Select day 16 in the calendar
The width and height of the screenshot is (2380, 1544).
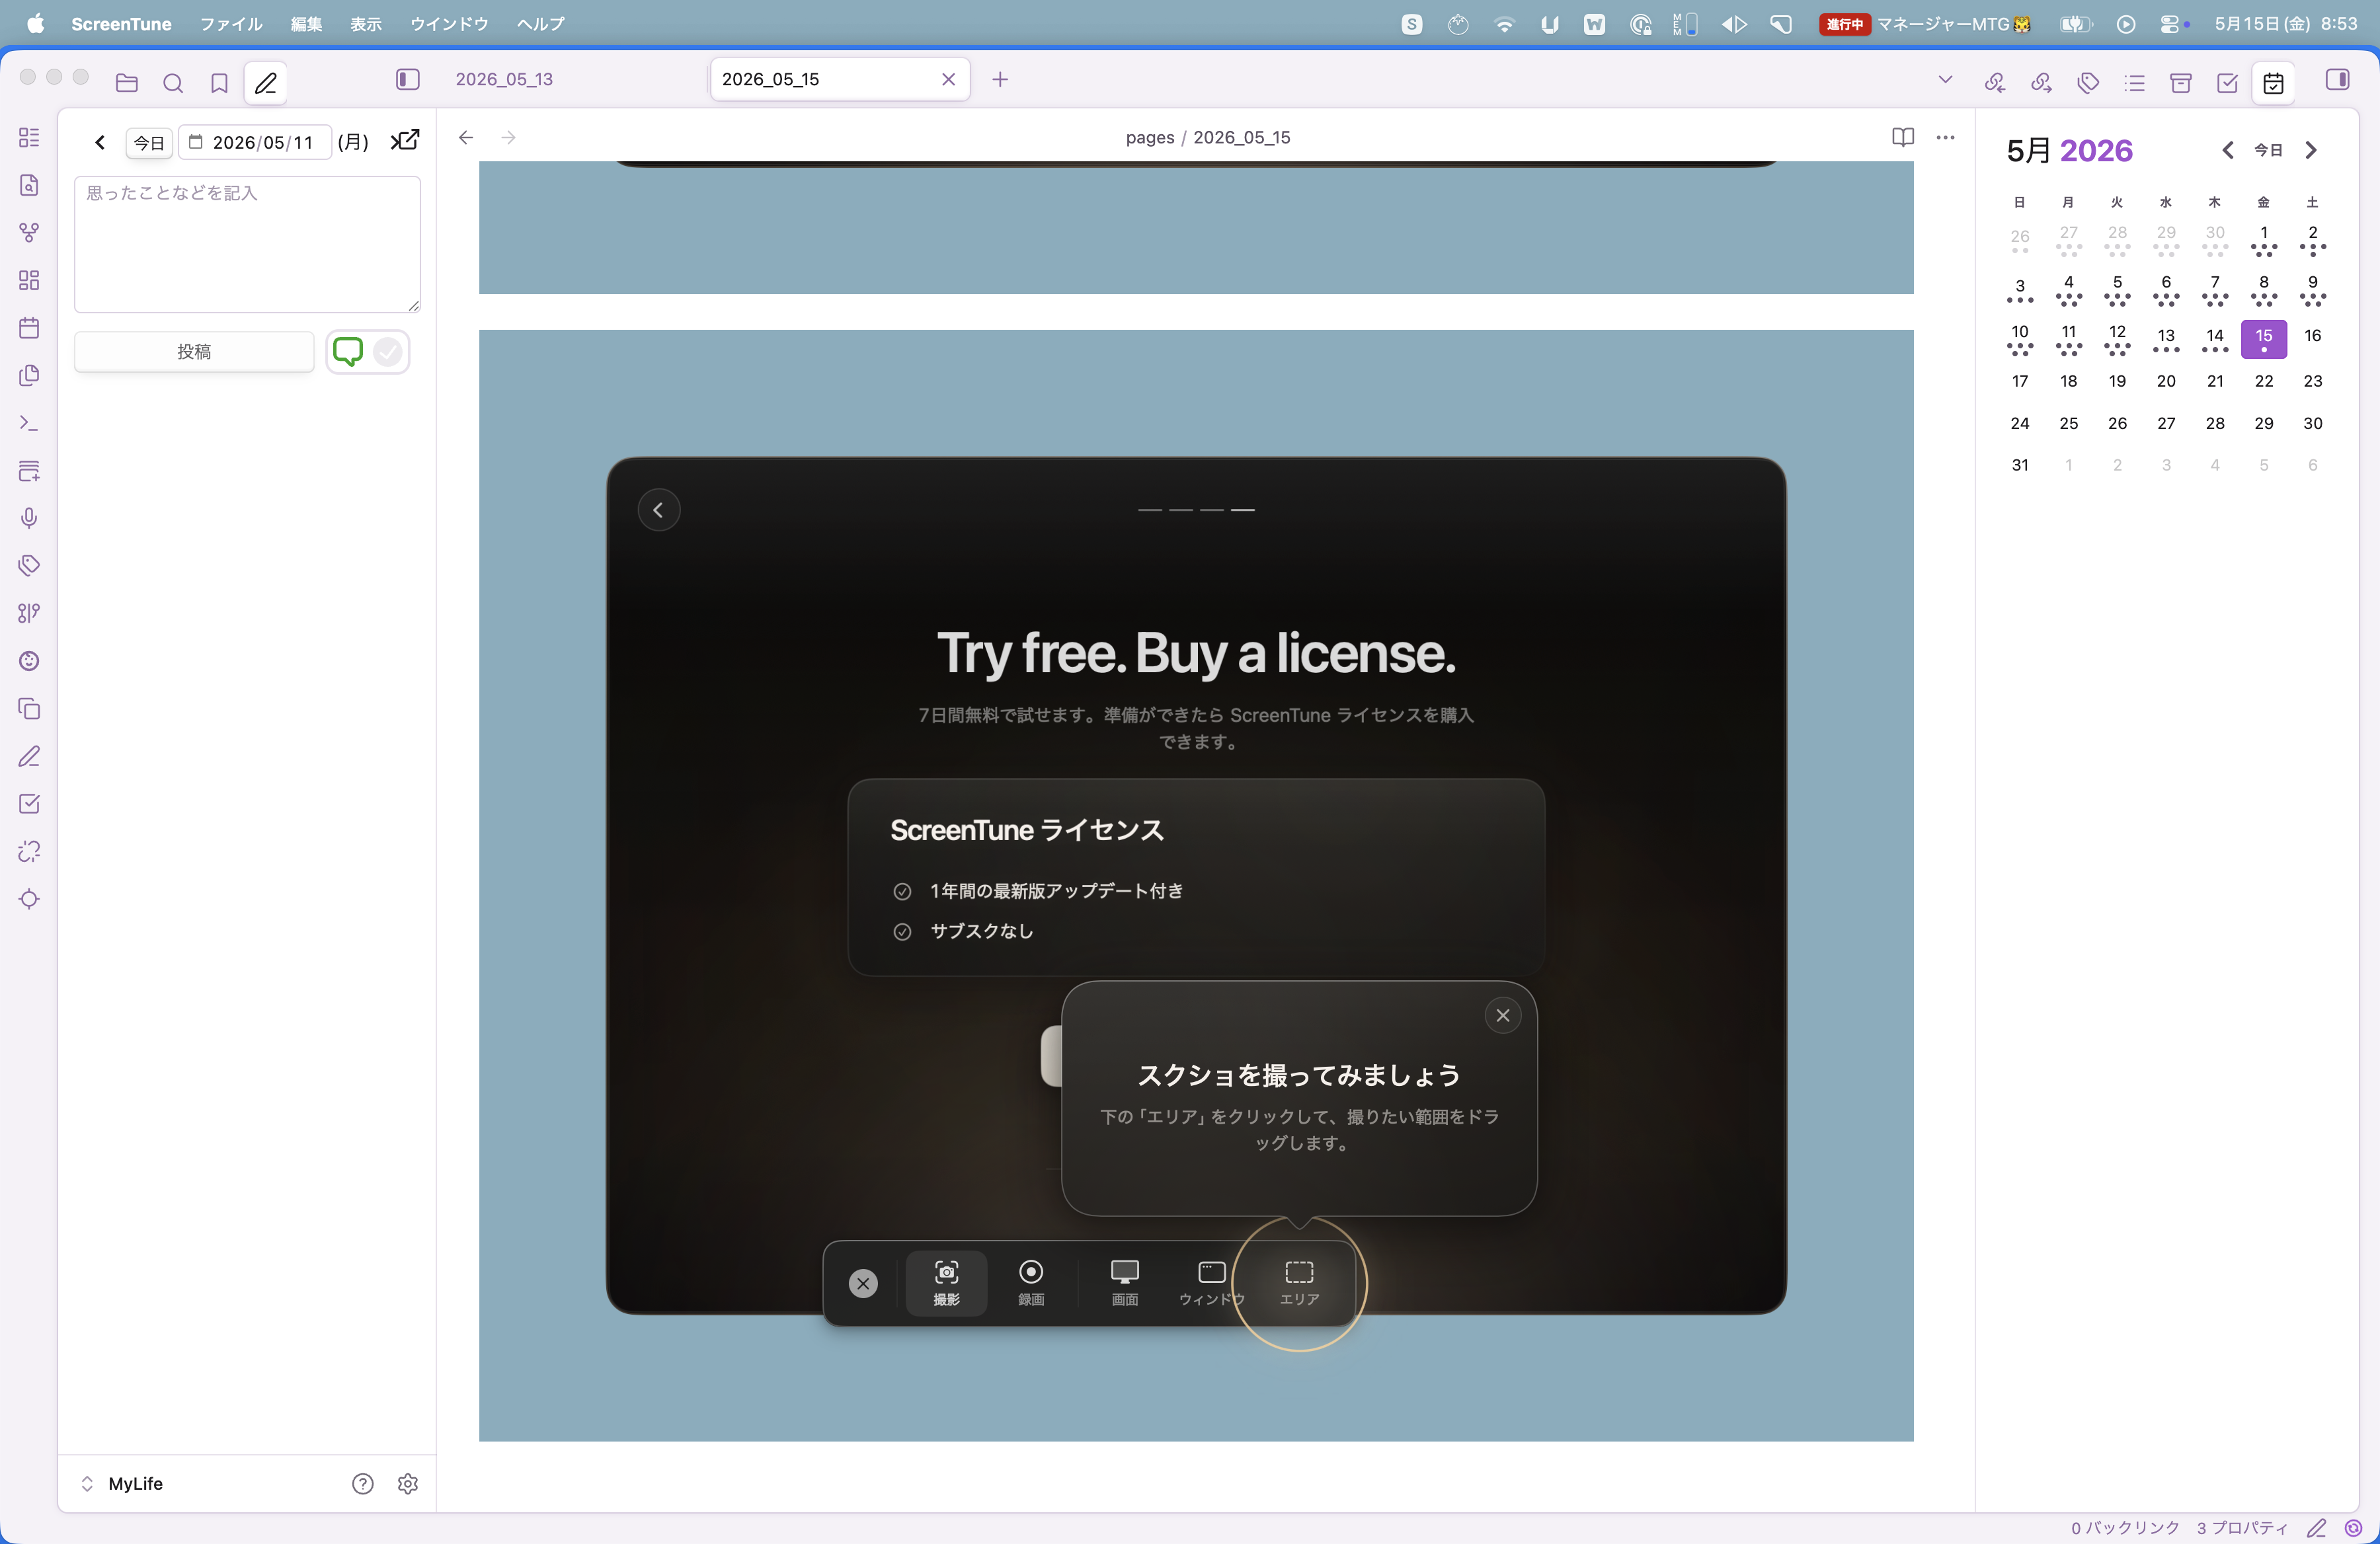pyautogui.click(x=2313, y=336)
